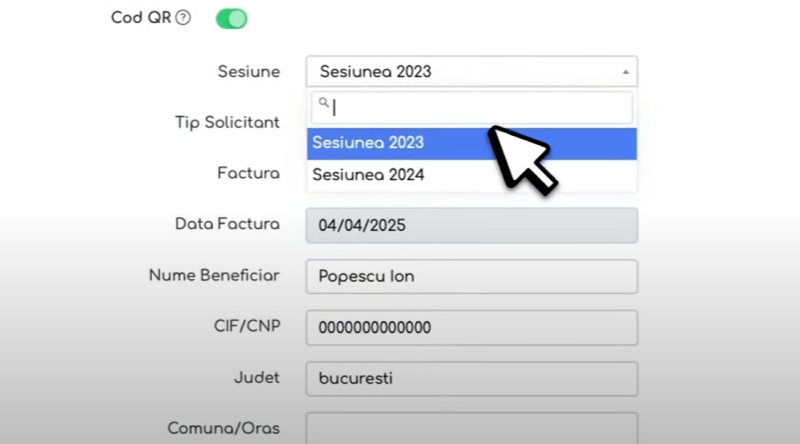Click the Data Factura label
800x444 pixels.
(x=227, y=224)
